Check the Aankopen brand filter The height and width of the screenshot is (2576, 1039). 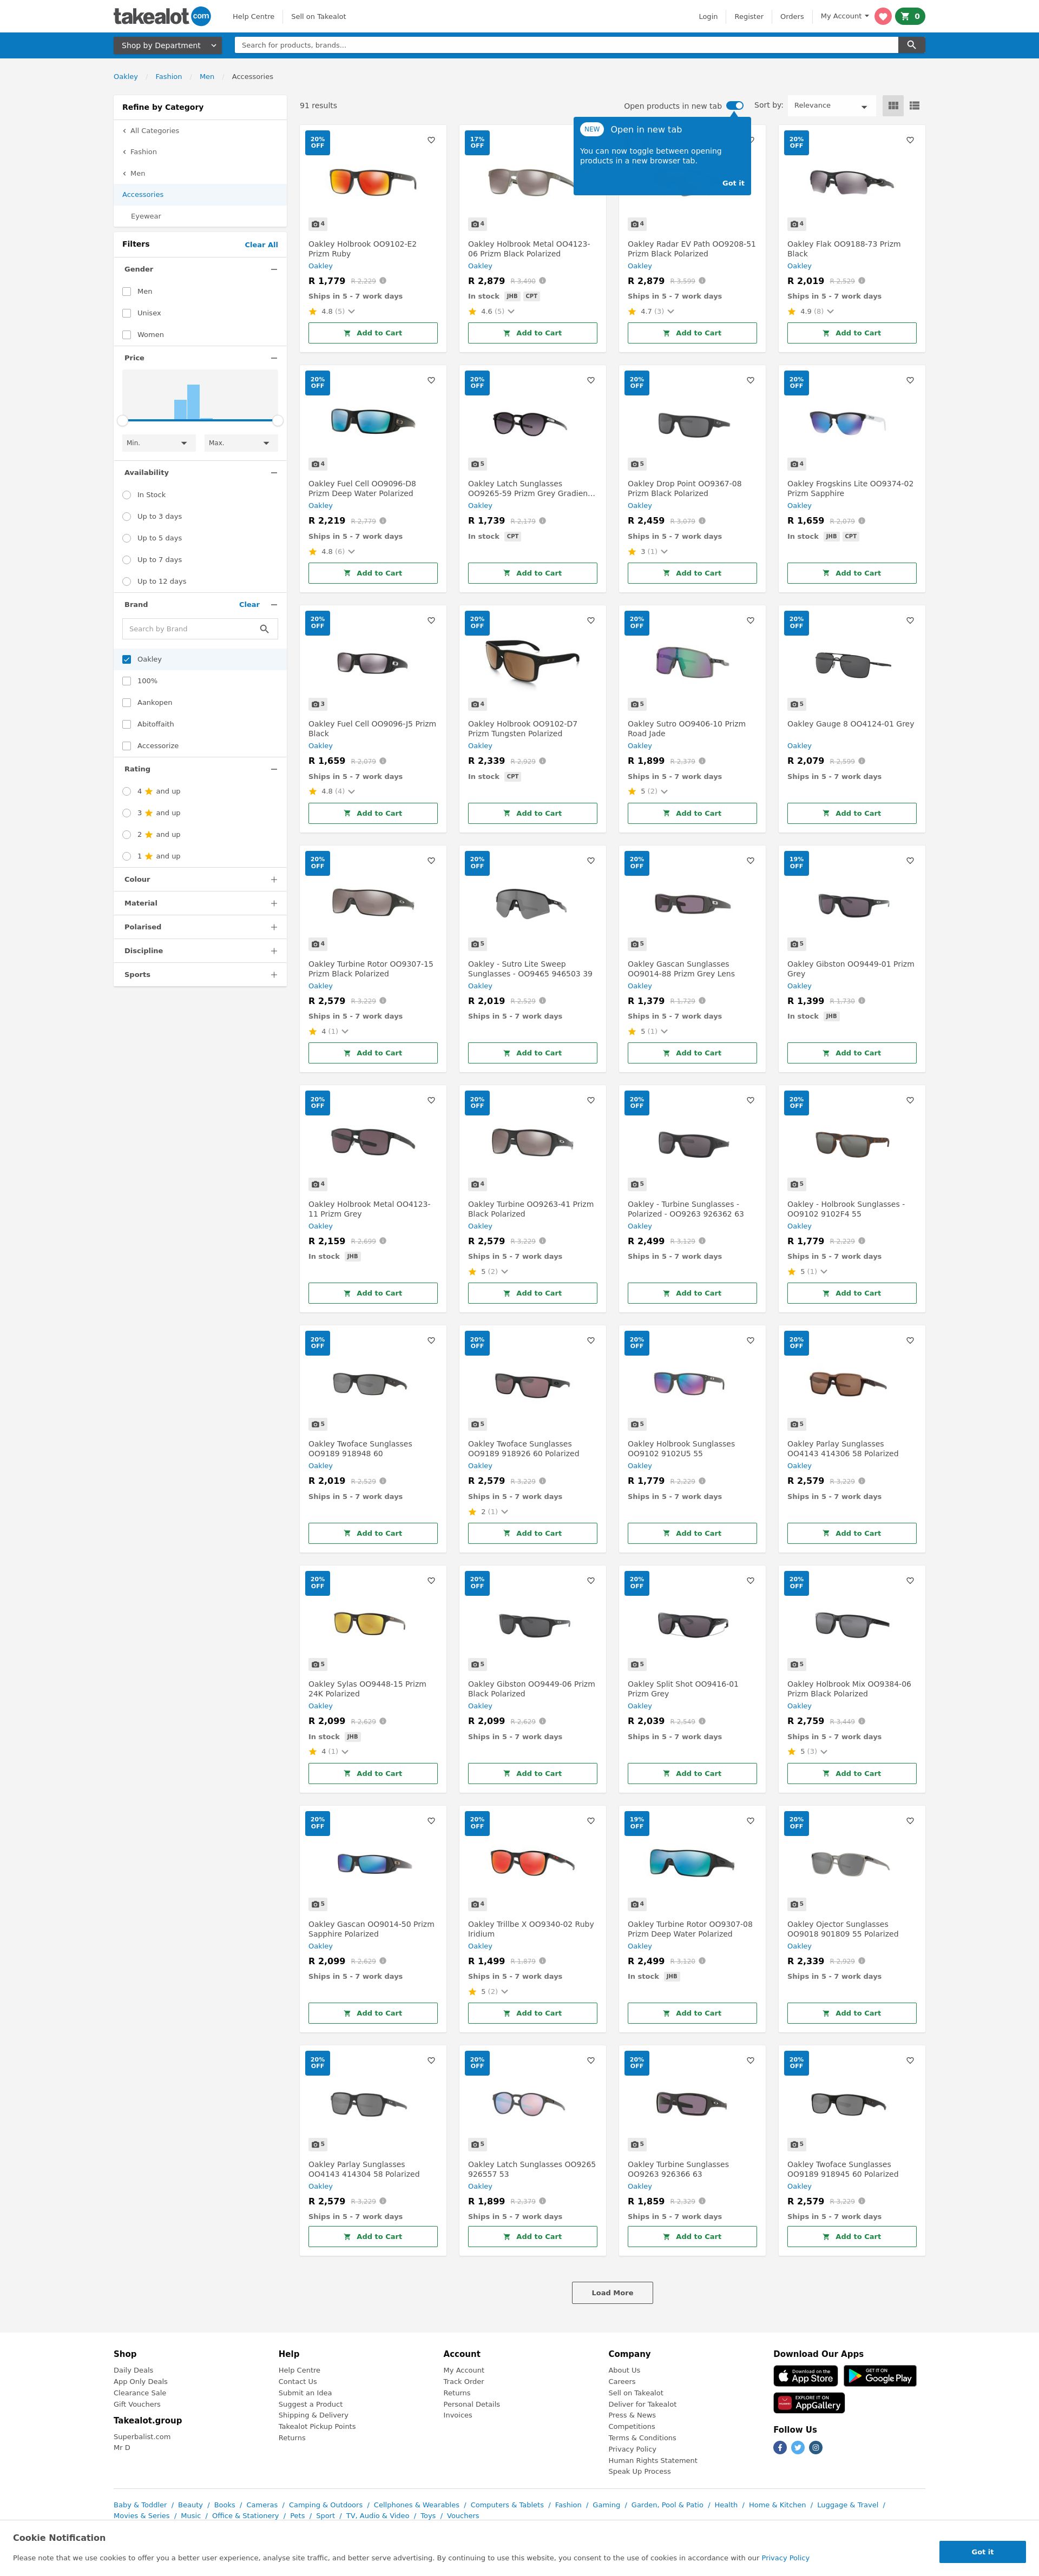click(127, 702)
